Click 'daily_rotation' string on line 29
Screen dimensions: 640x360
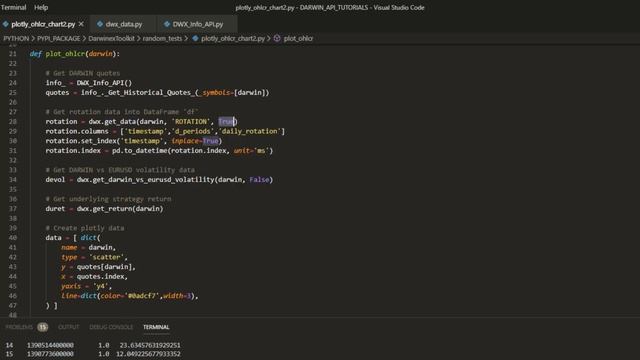[x=250, y=131]
